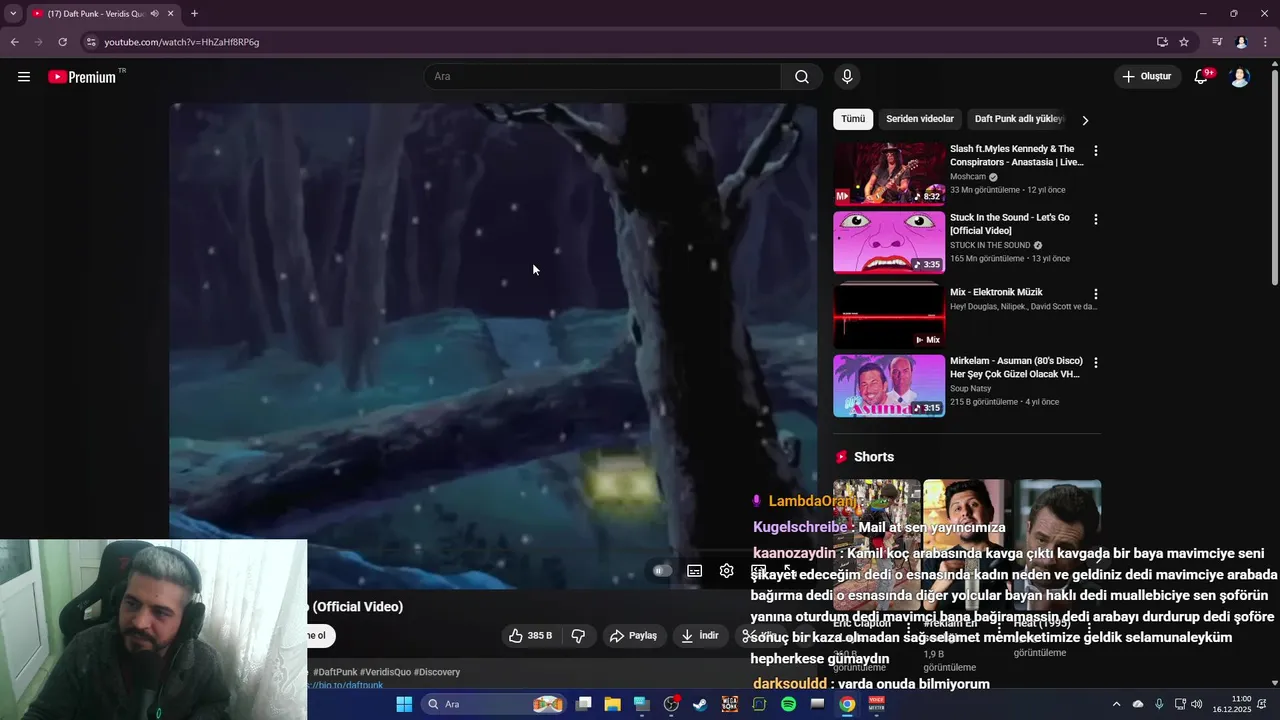
Task: Open Spotify from the taskbar
Action: point(788,704)
